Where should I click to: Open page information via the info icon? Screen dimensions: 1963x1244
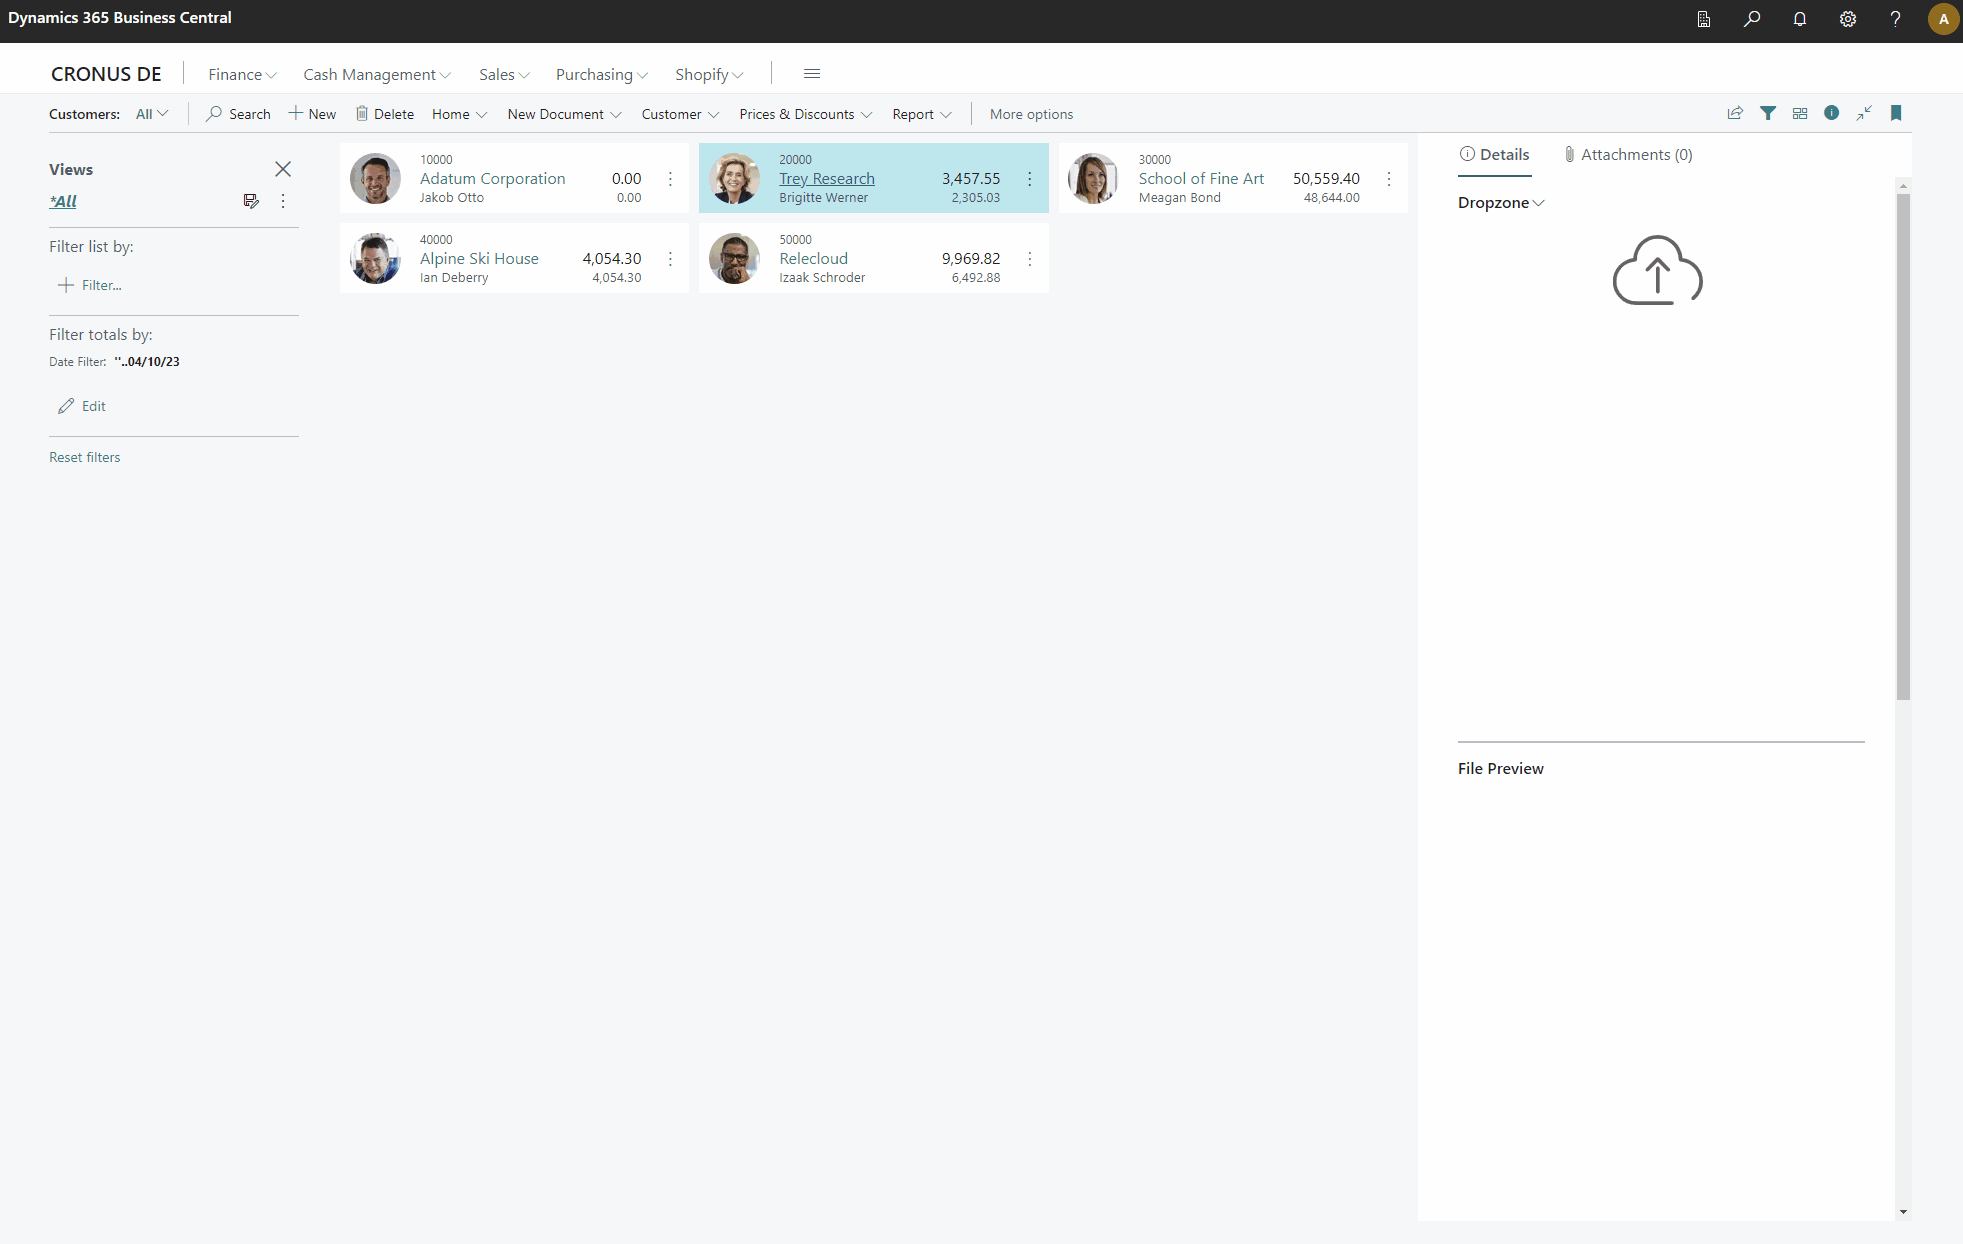tap(1831, 113)
